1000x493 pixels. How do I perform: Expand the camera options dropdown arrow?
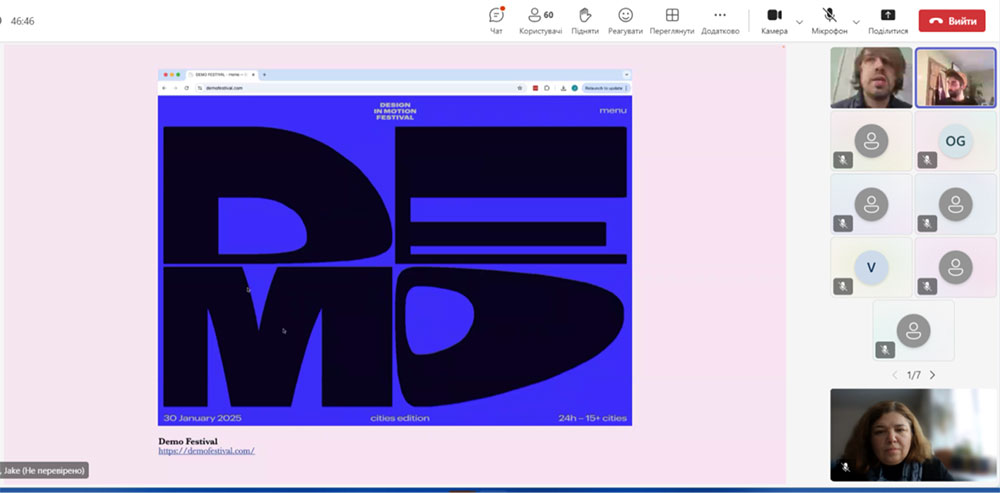800,22
